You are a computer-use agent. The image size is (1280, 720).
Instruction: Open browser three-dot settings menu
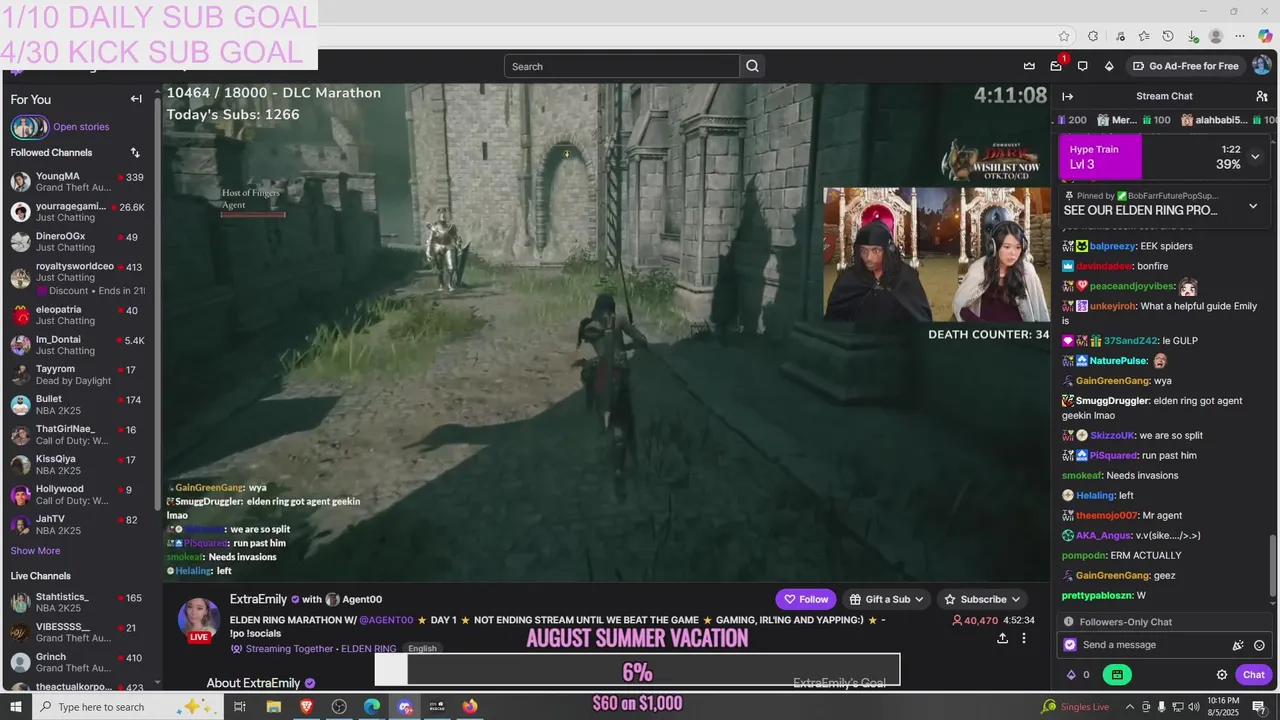(1240, 36)
